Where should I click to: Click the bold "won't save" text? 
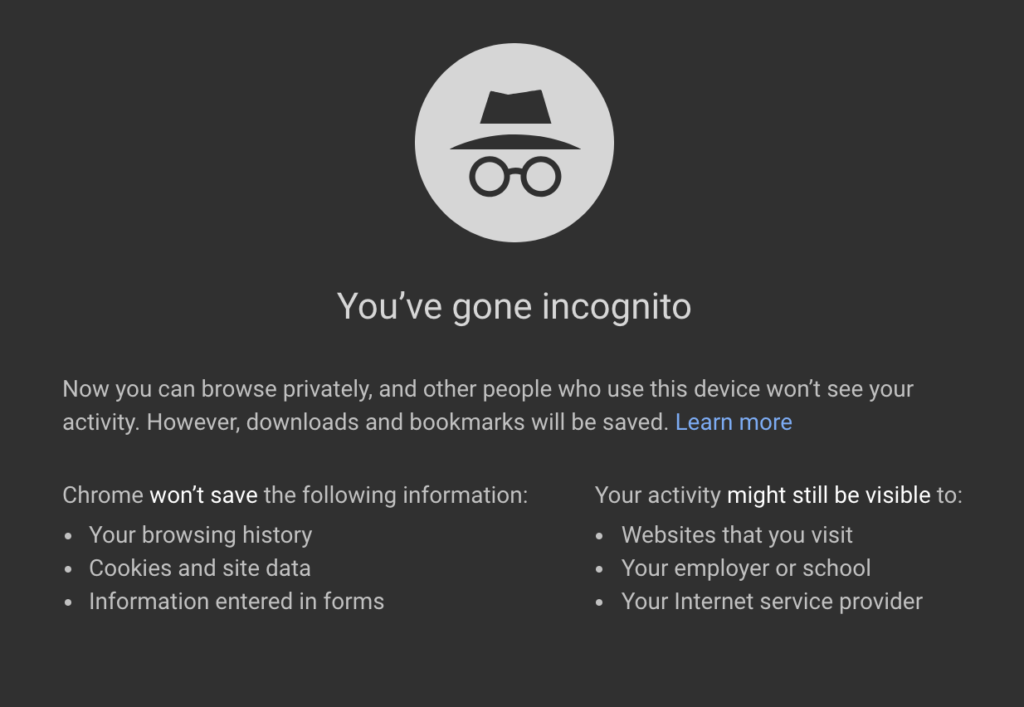click(204, 495)
